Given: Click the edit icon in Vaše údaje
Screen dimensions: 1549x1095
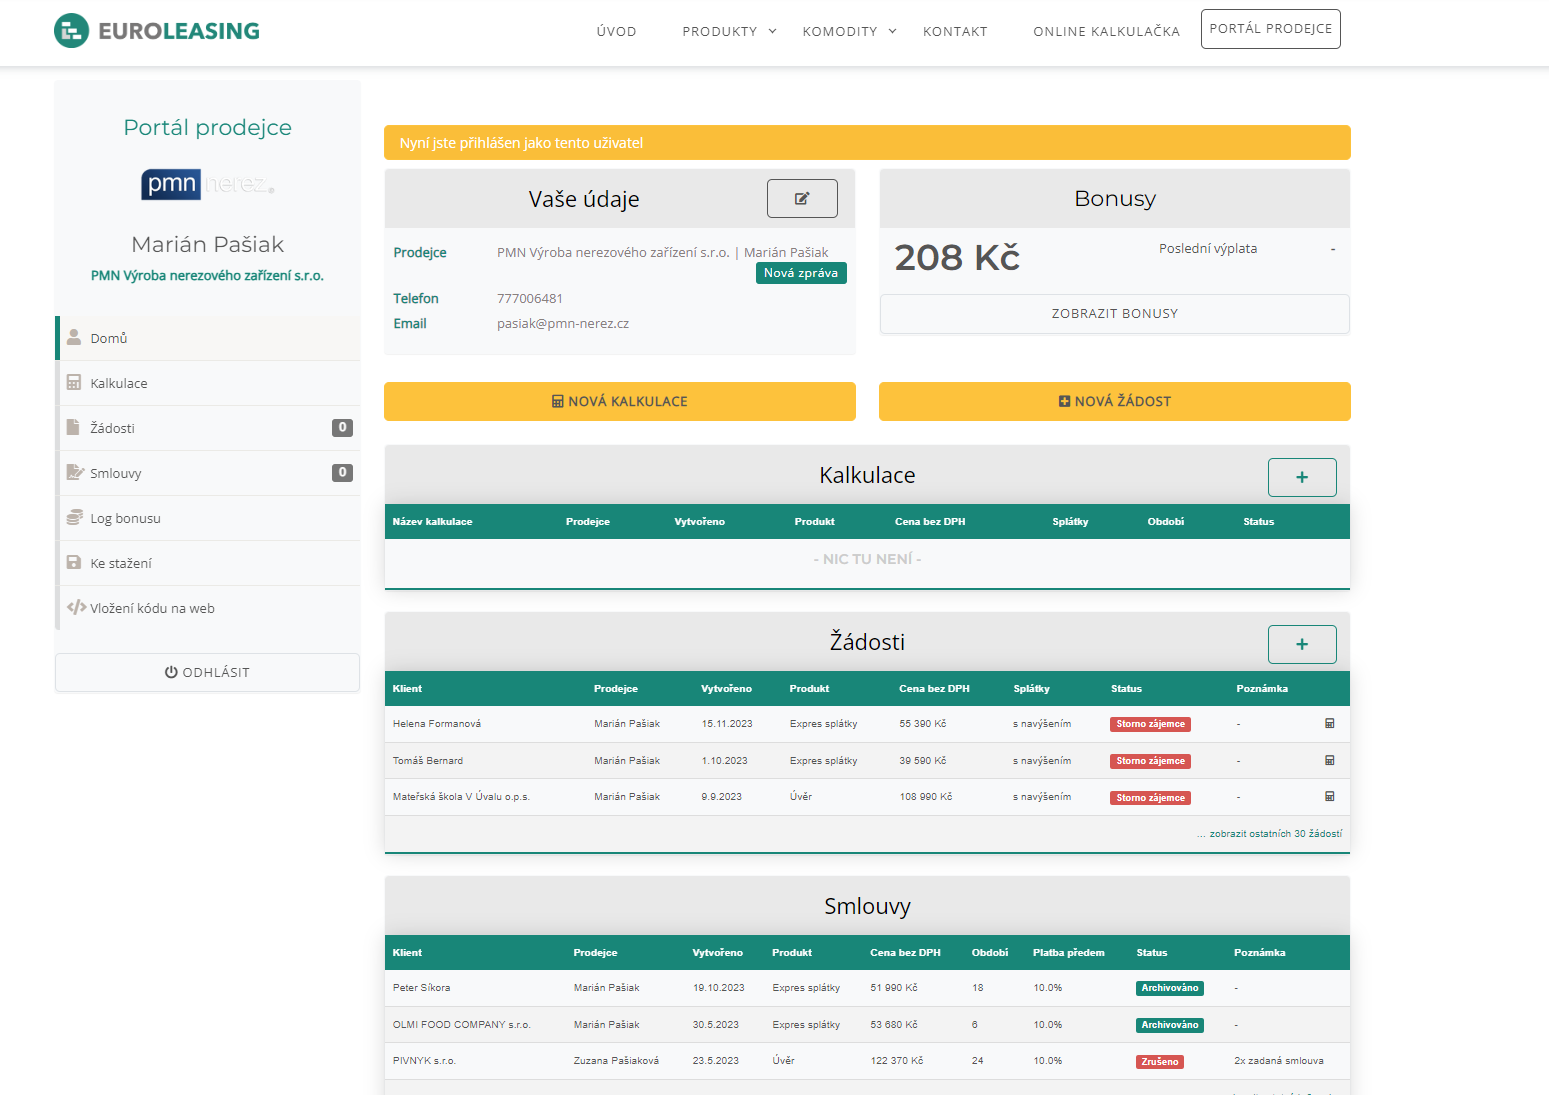Looking at the screenshot, I should [x=801, y=198].
